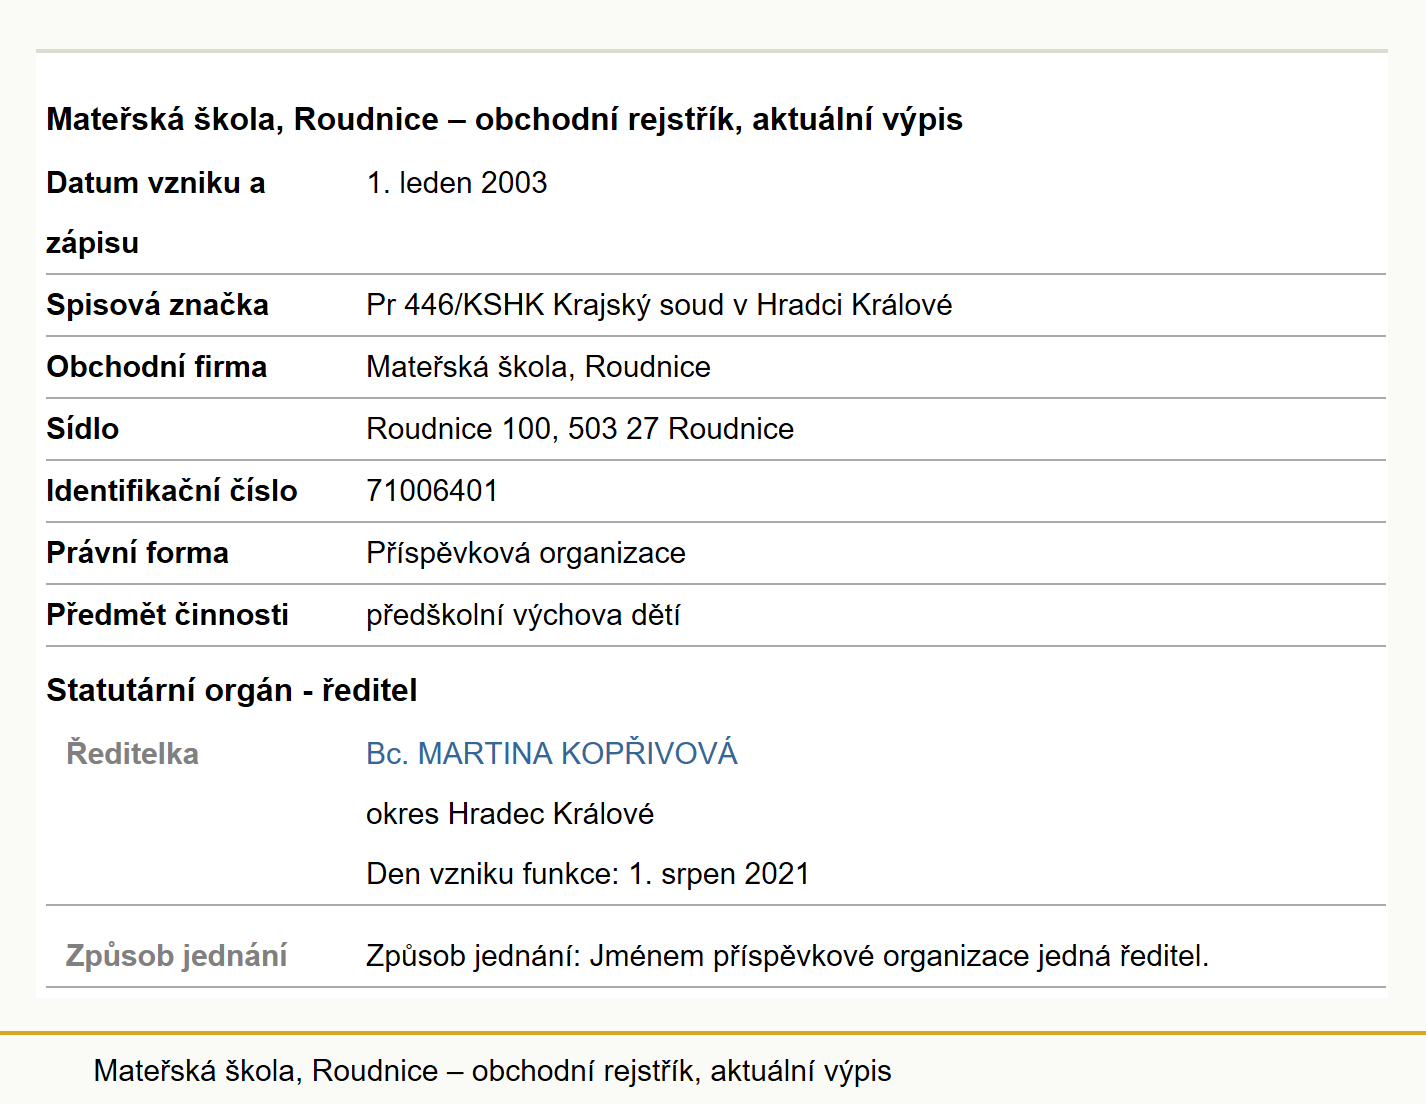Click the Právní forma label
Viewport: 1426px width, 1104px height.
click(137, 553)
